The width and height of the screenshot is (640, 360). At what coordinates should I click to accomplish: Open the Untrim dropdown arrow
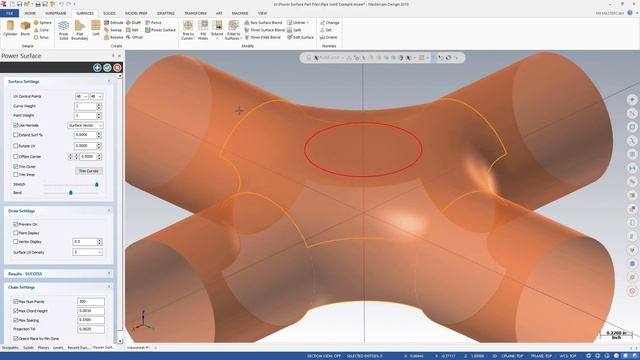pyautogui.click(x=308, y=23)
